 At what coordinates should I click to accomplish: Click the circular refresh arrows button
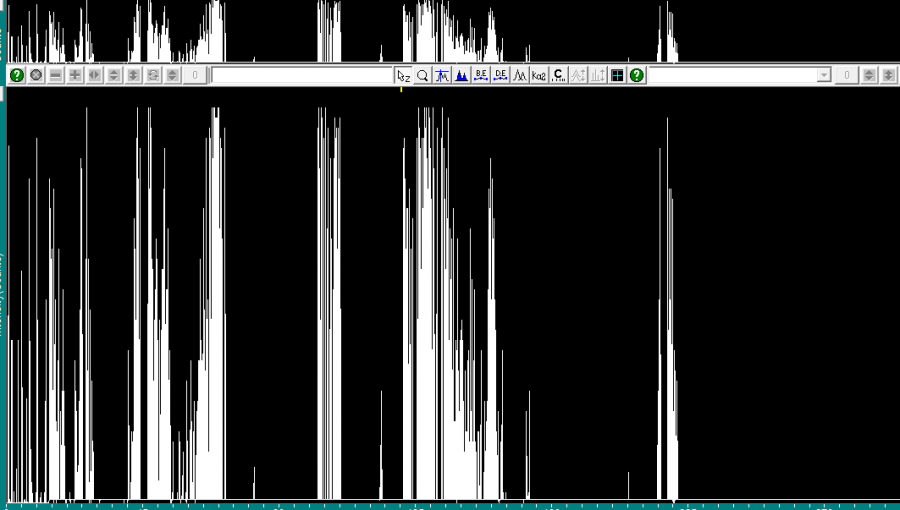point(153,75)
